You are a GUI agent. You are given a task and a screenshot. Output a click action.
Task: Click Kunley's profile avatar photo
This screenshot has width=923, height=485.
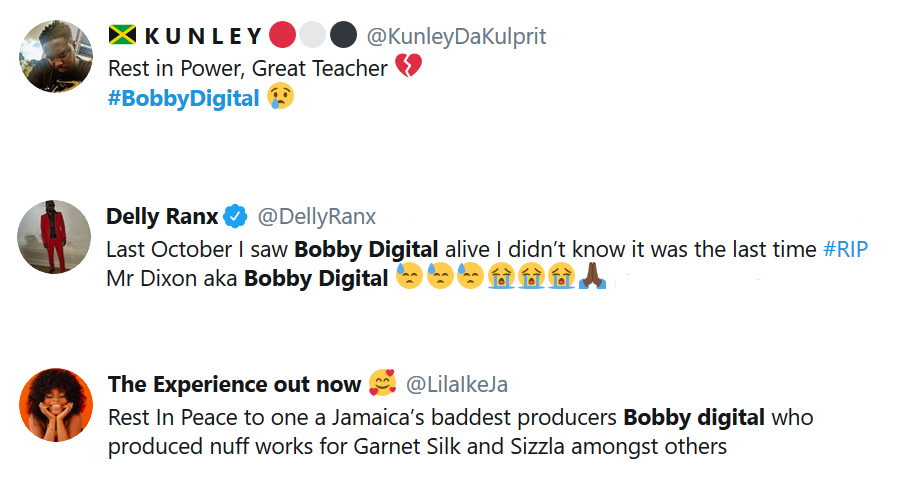coord(56,56)
